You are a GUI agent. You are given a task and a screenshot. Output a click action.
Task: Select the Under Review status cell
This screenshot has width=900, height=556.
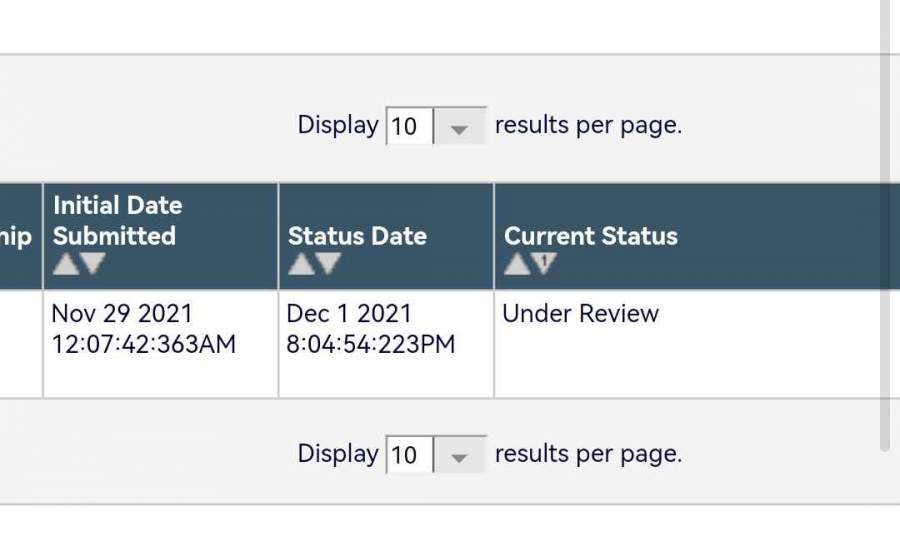coord(580,314)
